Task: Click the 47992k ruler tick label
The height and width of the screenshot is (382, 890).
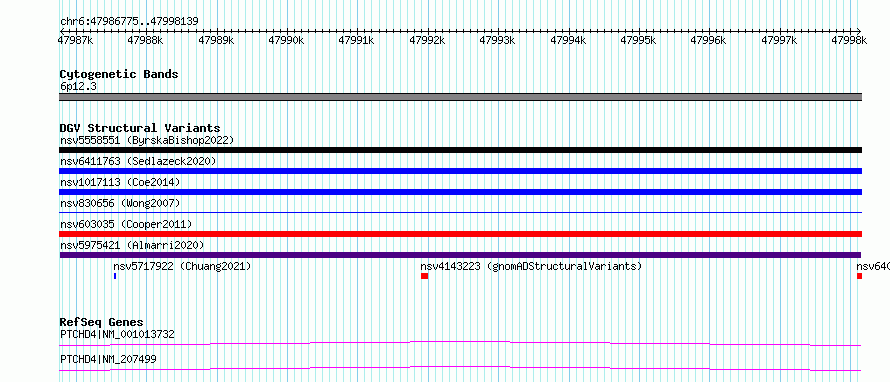Action: coord(427,40)
